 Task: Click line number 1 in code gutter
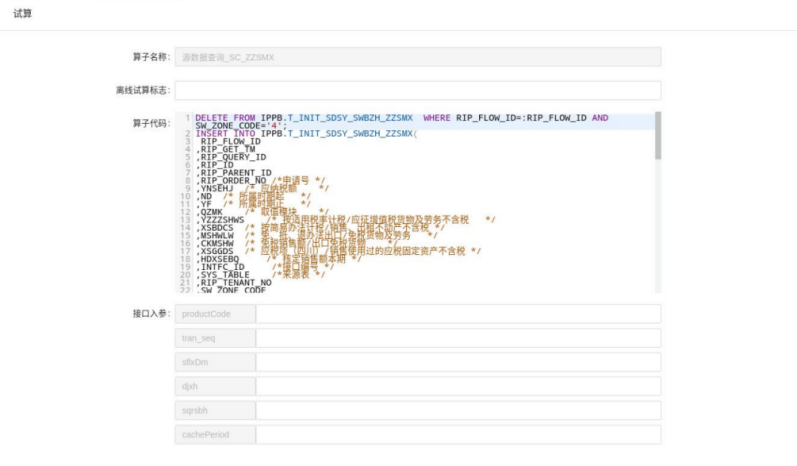[x=188, y=117]
